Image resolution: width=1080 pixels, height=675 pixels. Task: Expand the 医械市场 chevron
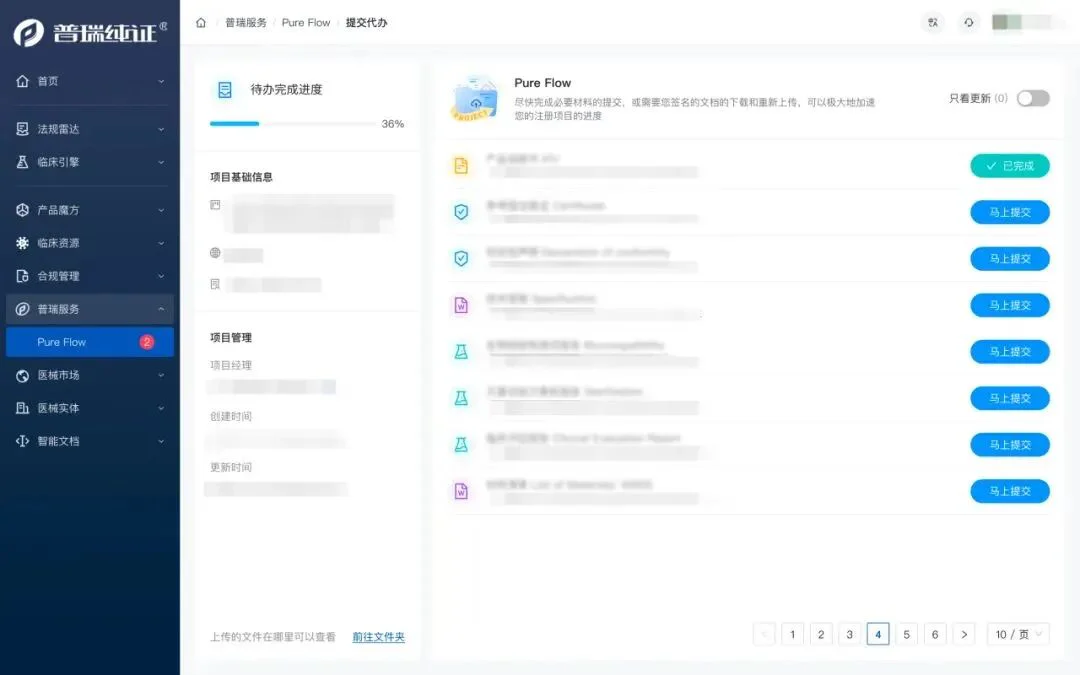pyautogui.click(x=161, y=375)
